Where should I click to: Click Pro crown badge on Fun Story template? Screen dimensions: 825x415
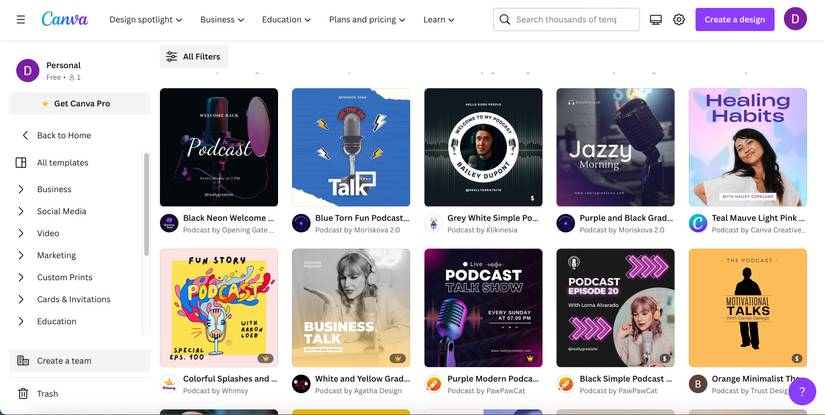click(x=266, y=358)
